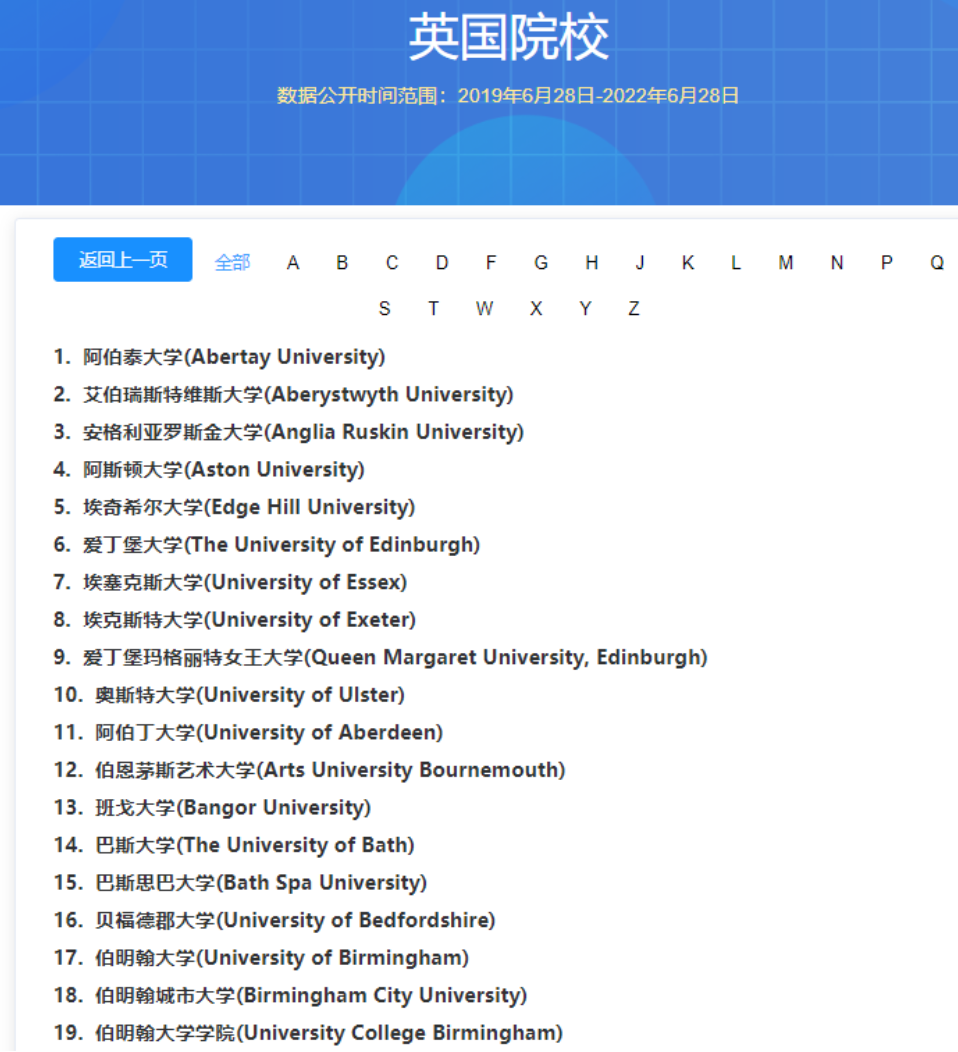Open Queen Margaret University, Edinburgh entry

pos(394,658)
